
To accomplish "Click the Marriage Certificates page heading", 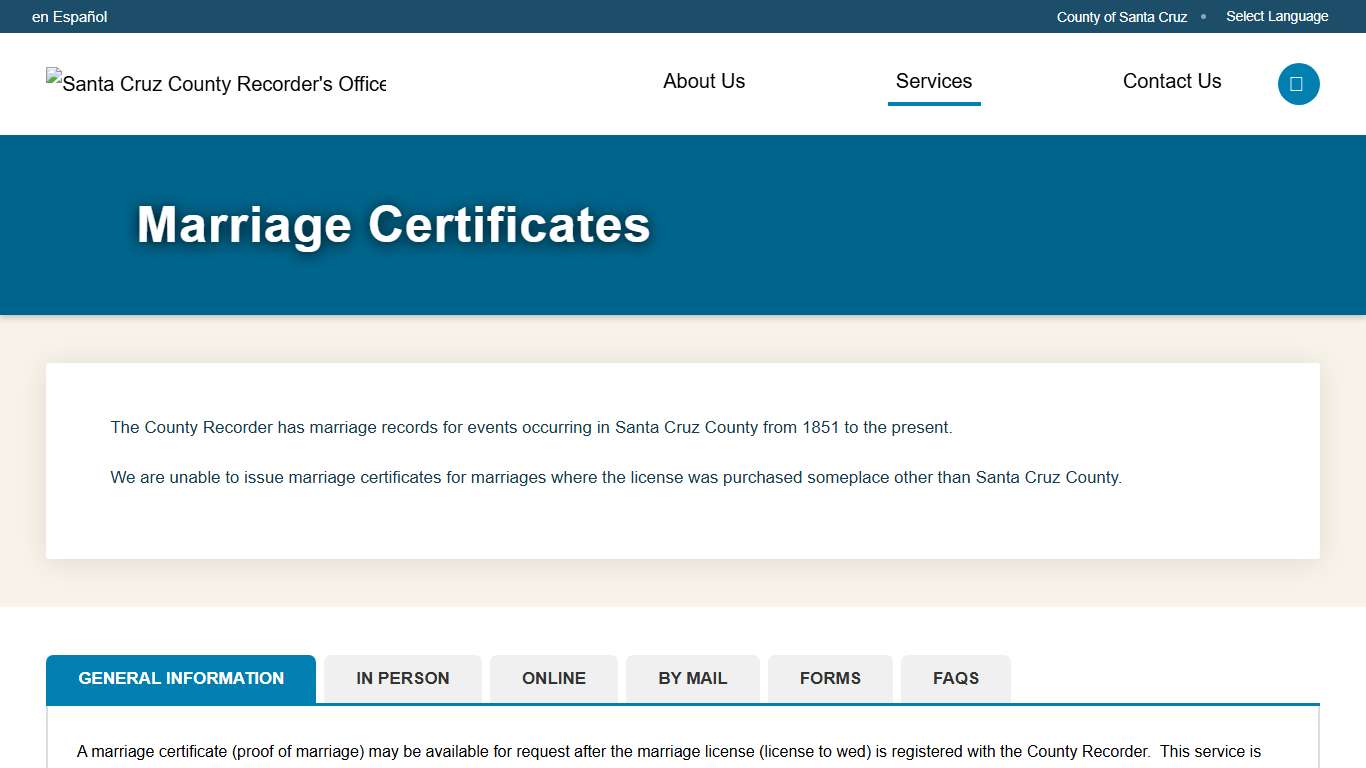I will click(x=393, y=226).
